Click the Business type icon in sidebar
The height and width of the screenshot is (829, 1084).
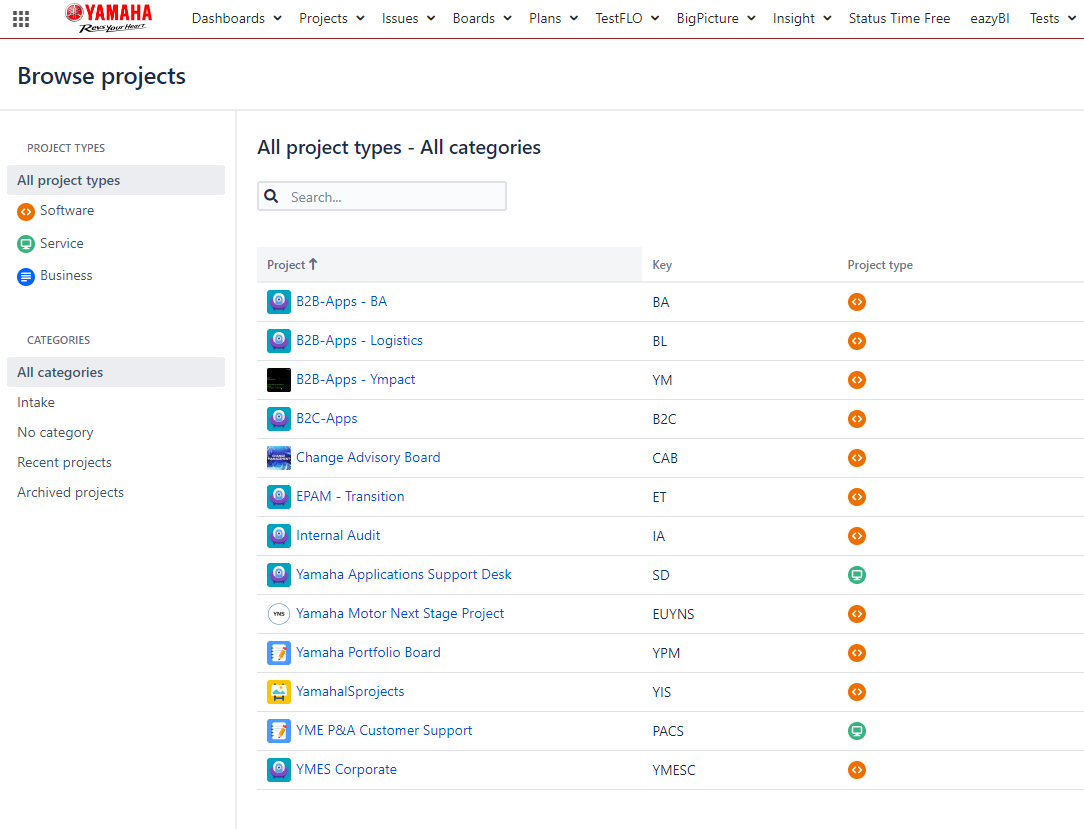(x=26, y=277)
